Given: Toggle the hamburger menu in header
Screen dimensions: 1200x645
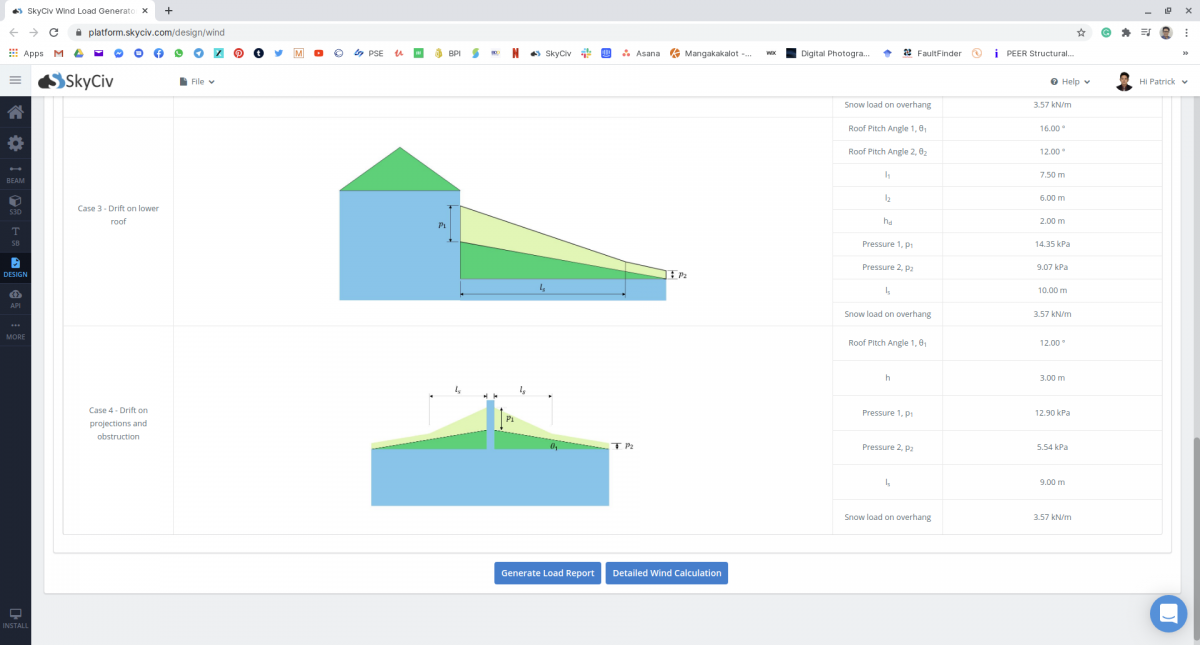Looking at the screenshot, I should 15,81.
